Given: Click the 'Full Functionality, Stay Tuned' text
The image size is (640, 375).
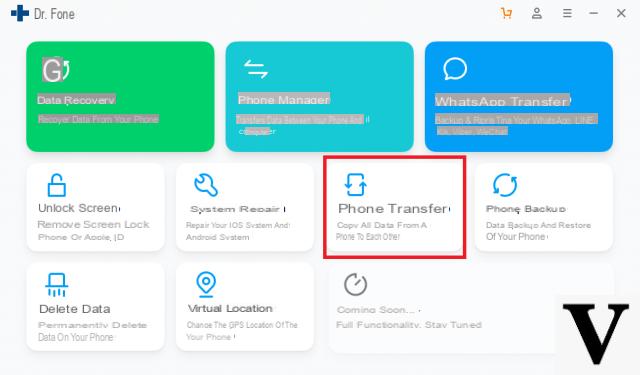Looking at the screenshot, I should [409, 325].
